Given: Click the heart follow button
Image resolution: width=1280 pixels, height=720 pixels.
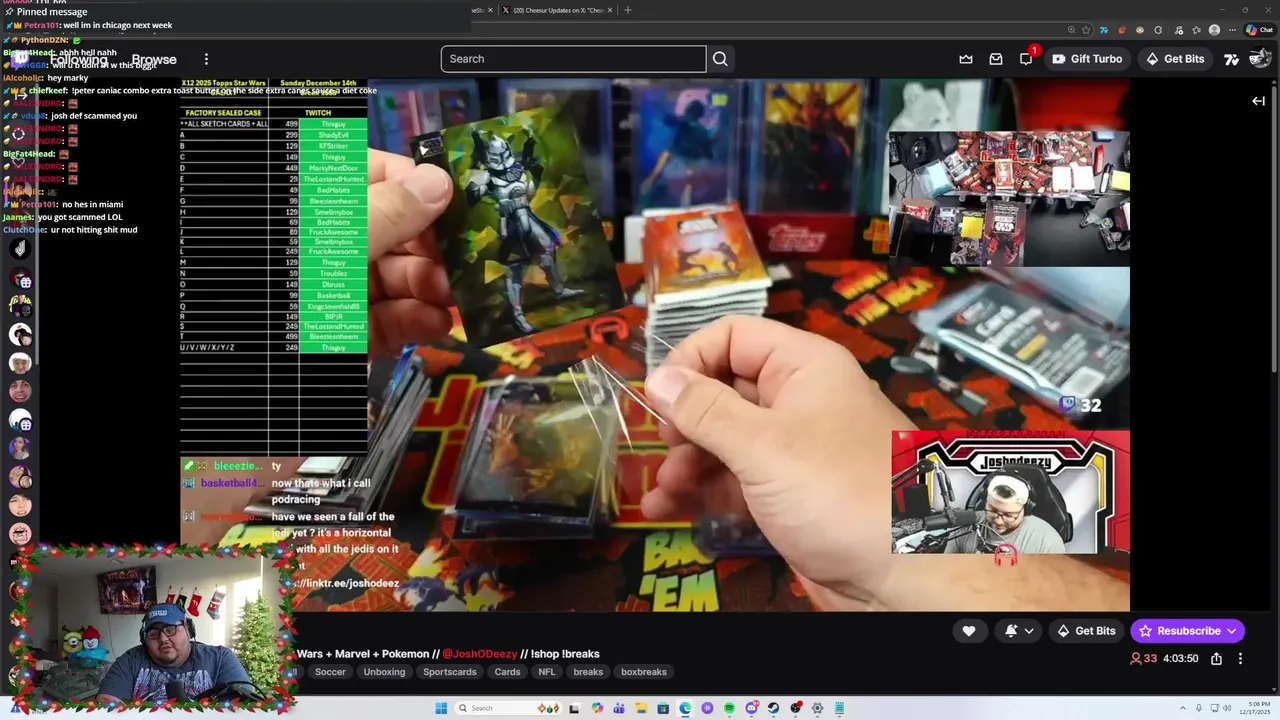Looking at the screenshot, I should point(969,631).
